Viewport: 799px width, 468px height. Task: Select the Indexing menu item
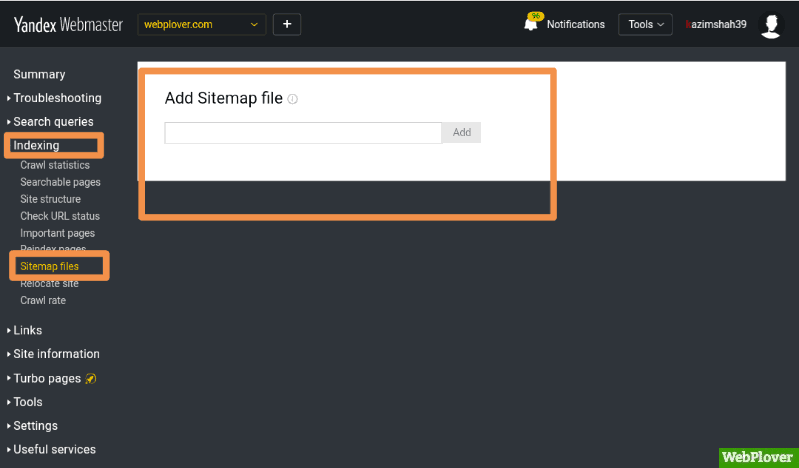36,145
